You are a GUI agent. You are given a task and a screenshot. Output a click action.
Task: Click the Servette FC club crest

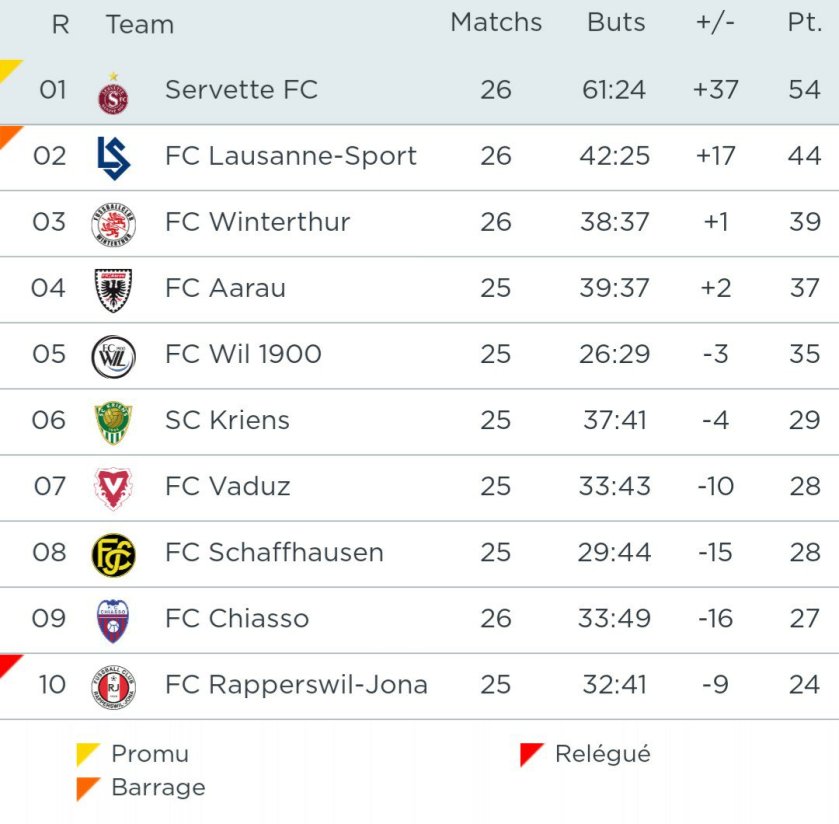(x=113, y=93)
